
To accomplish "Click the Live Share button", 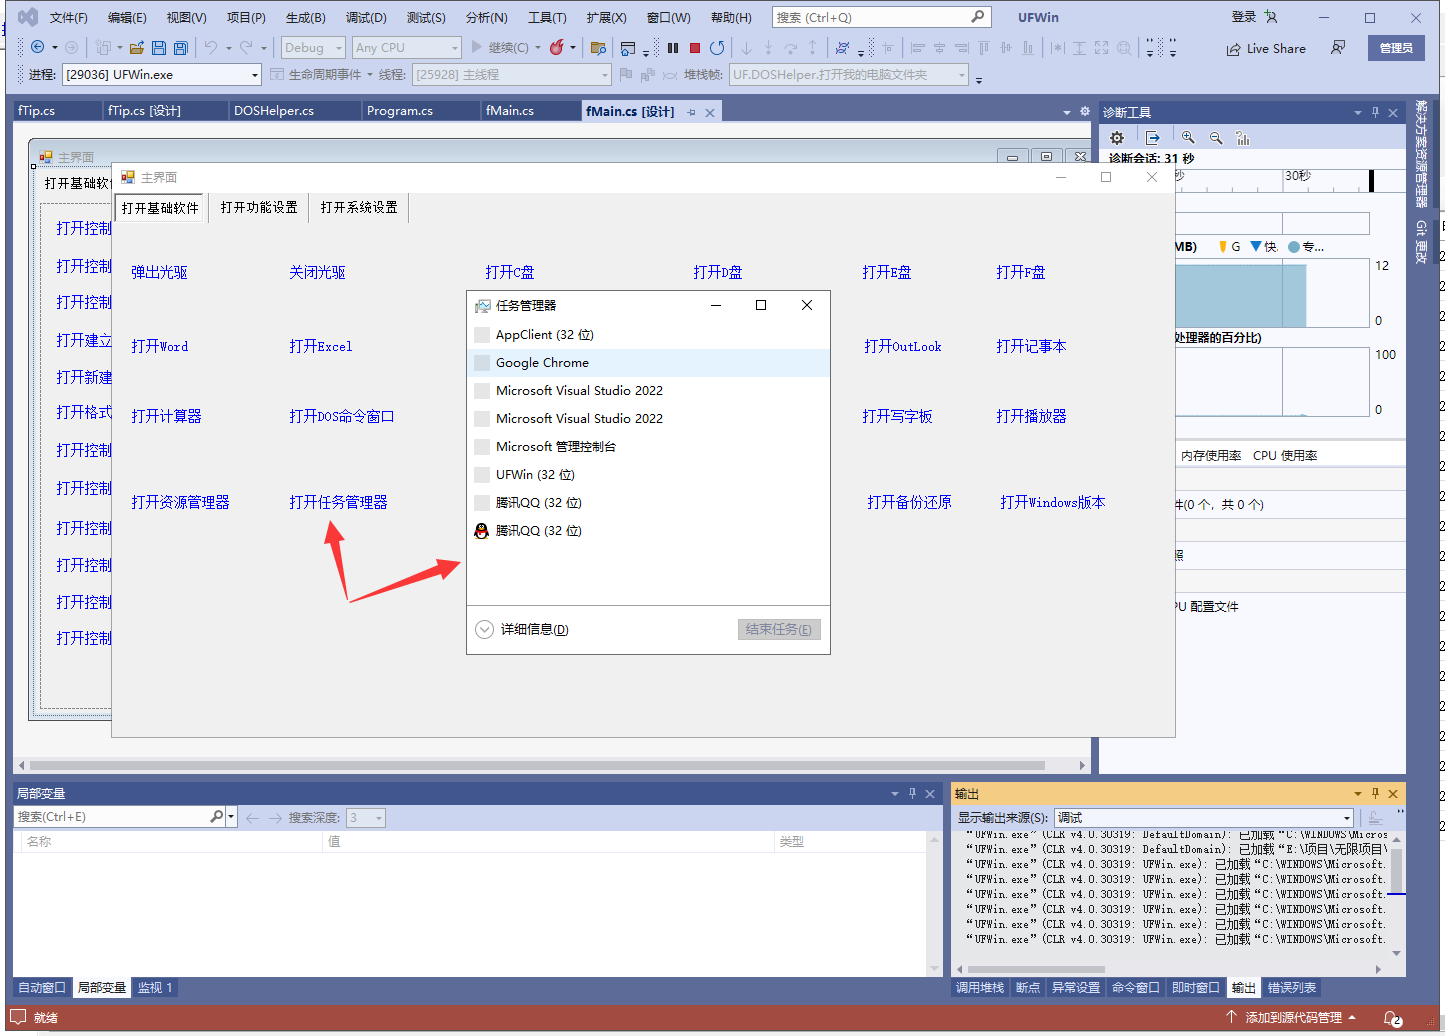I will [x=1266, y=48].
